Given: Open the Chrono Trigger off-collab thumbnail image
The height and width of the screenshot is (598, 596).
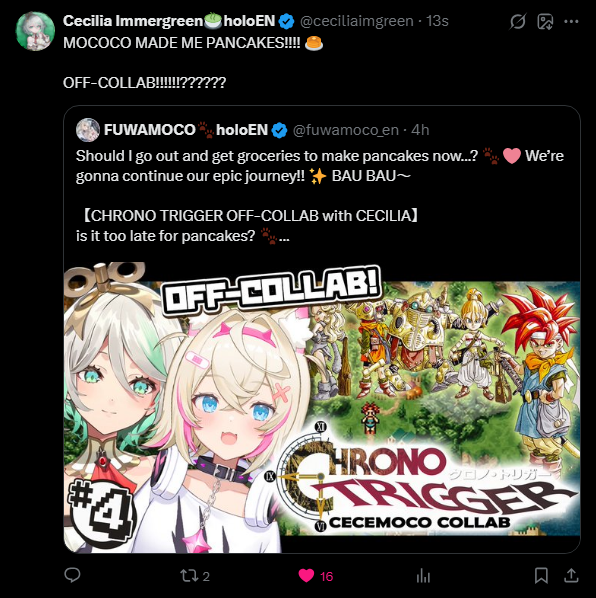Looking at the screenshot, I should [322, 407].
